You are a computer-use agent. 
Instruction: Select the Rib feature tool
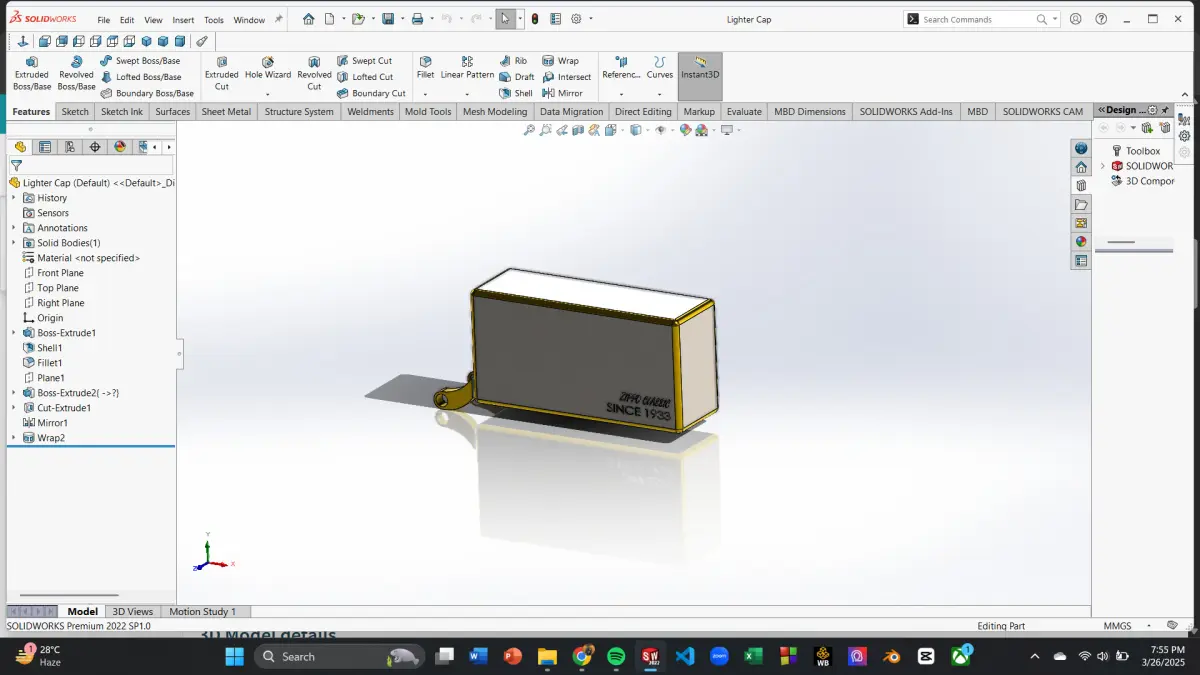pos(513,61)
